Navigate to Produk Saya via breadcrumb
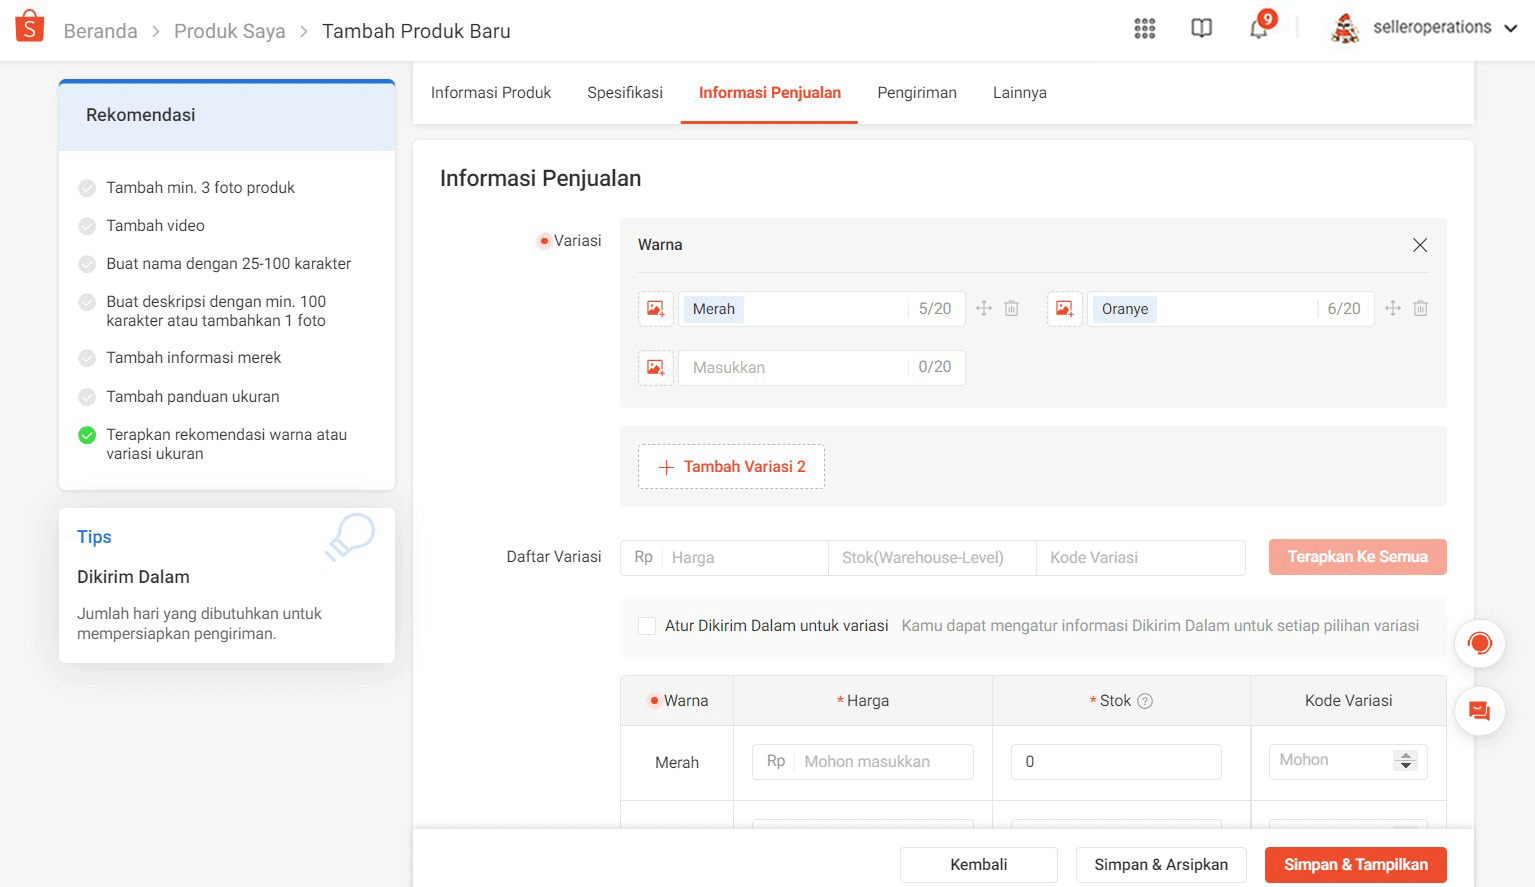This screenshot has height=887, width=1535. (229, 30)
